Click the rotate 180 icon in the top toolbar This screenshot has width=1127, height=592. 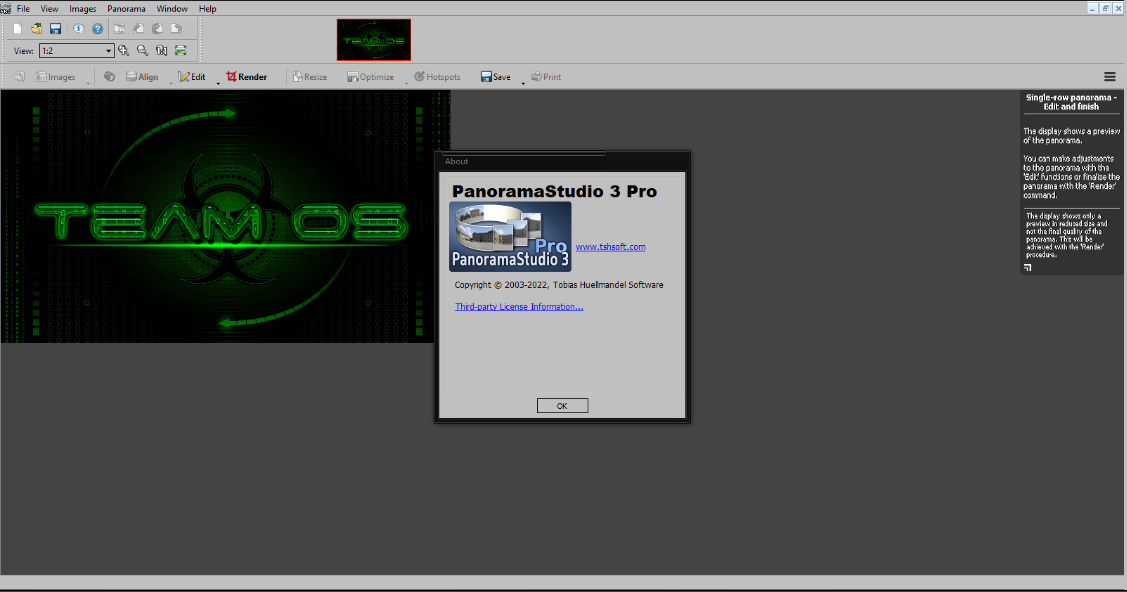(157, 29)
